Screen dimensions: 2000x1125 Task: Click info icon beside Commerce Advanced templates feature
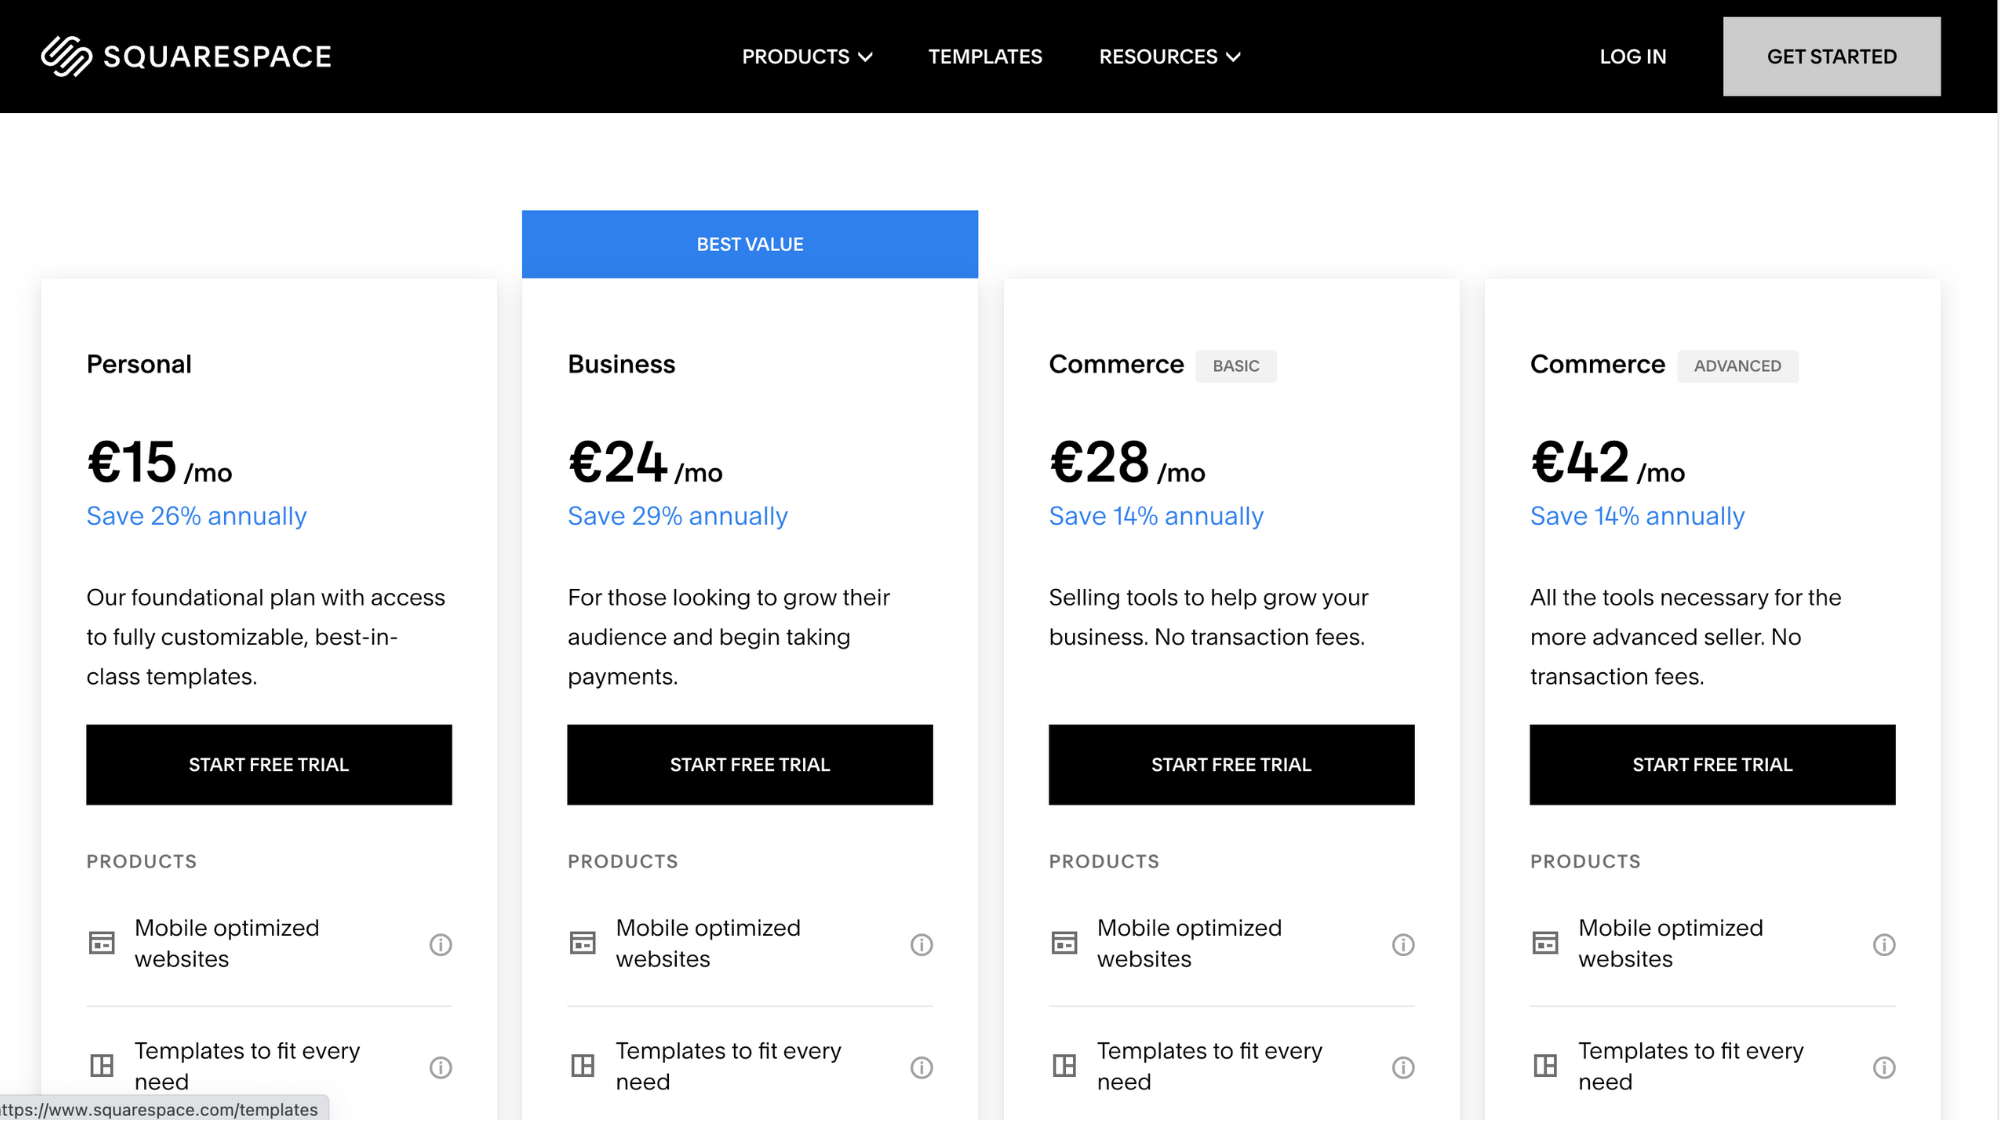[1884, 1067]
